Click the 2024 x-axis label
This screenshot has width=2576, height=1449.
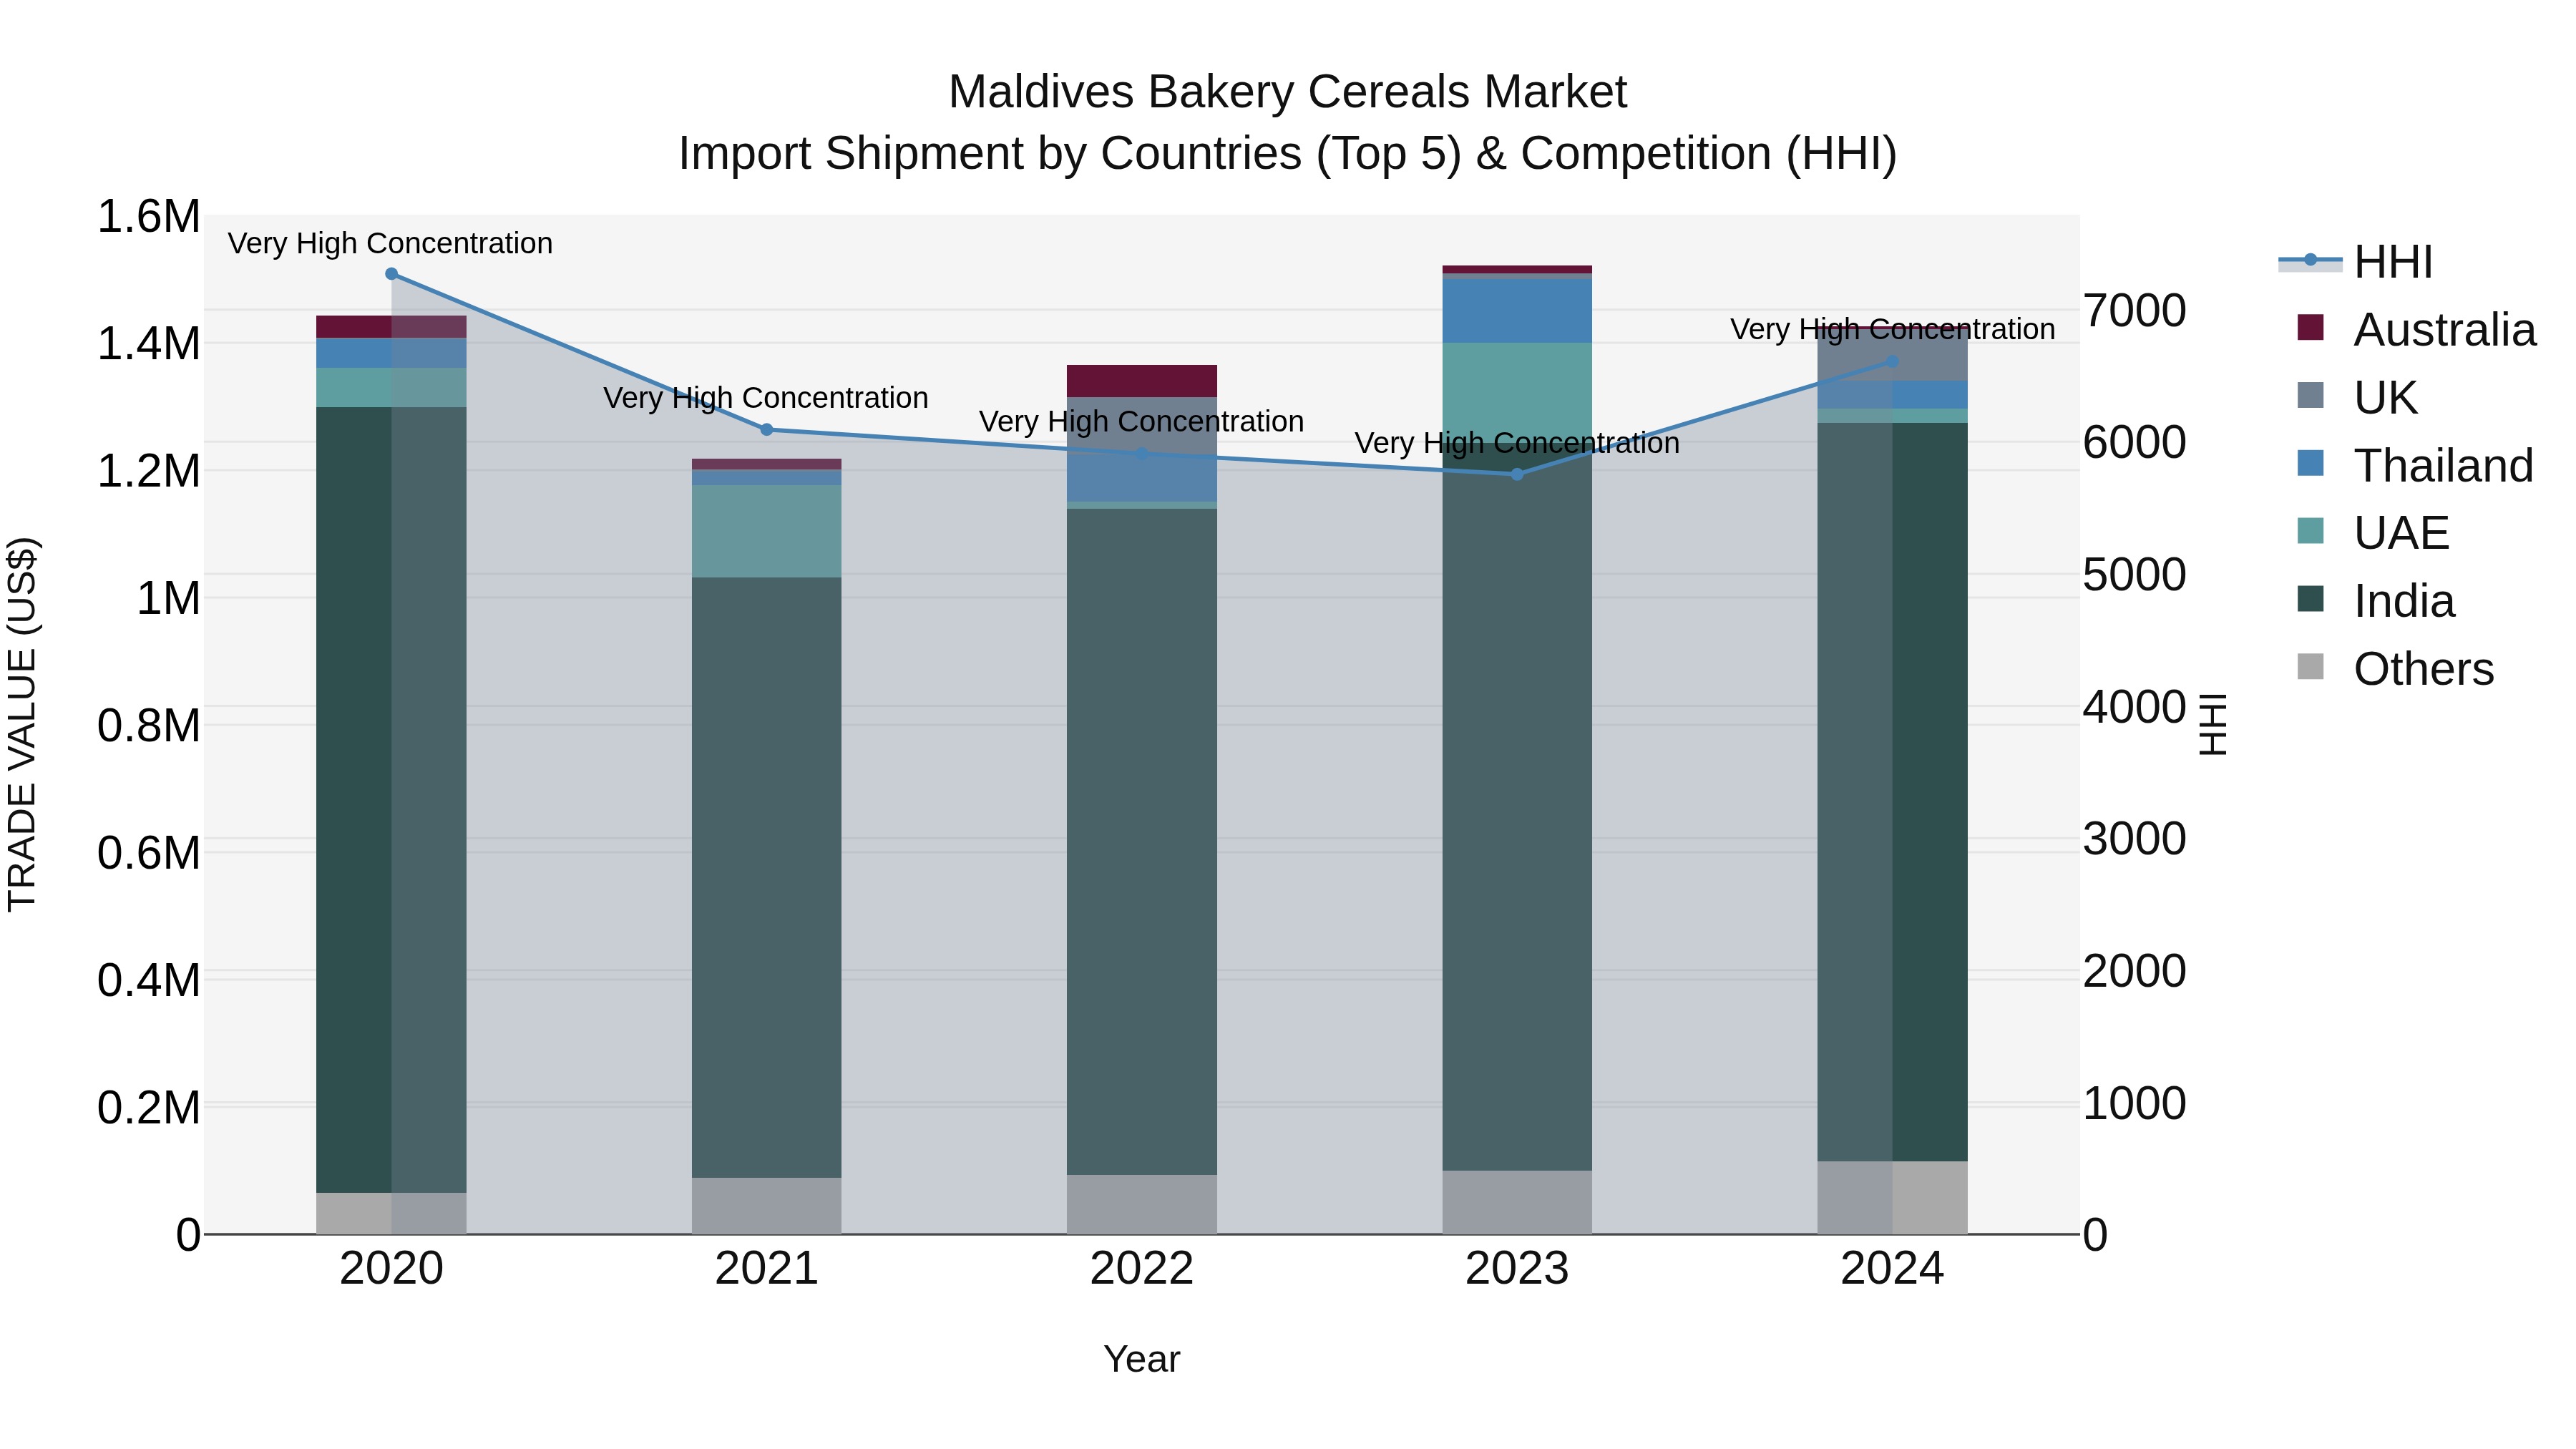pyautogui.click(x=1892, y=1269)
